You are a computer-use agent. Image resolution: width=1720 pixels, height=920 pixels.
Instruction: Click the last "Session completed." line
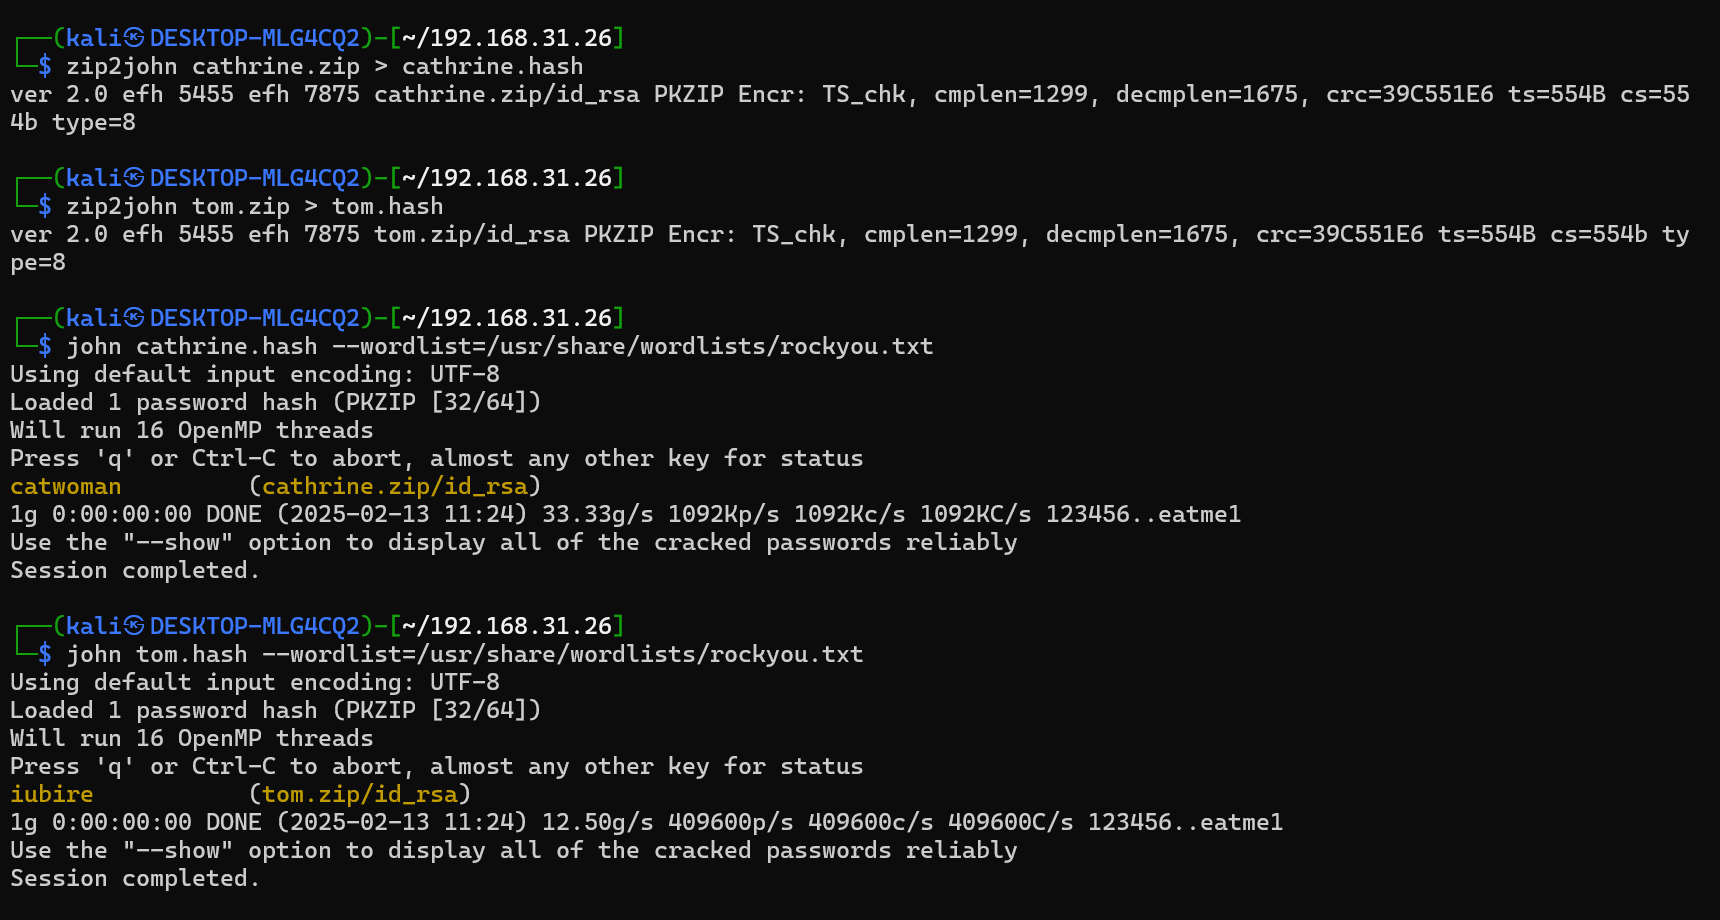135,878
